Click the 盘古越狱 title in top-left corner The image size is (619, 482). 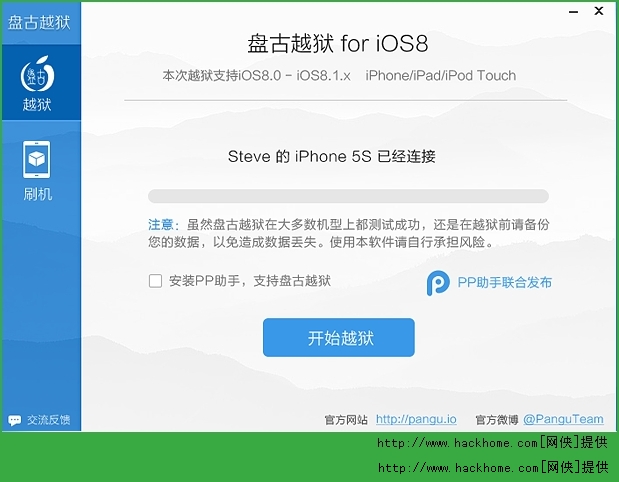pyautogui.click(x=39, y=22)
